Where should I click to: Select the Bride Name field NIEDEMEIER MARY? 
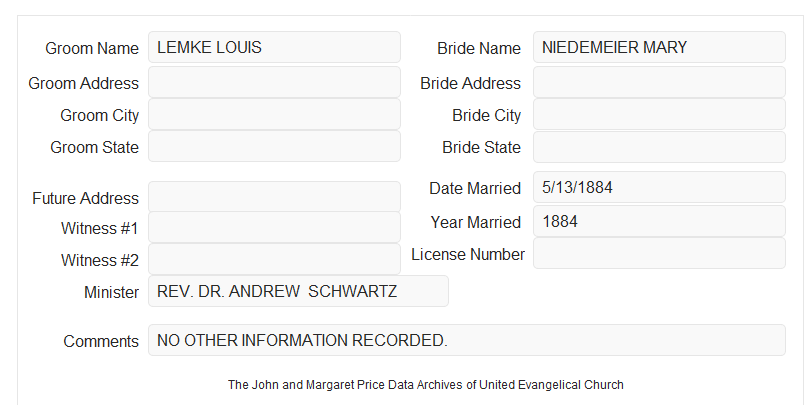tap(659, 47)
